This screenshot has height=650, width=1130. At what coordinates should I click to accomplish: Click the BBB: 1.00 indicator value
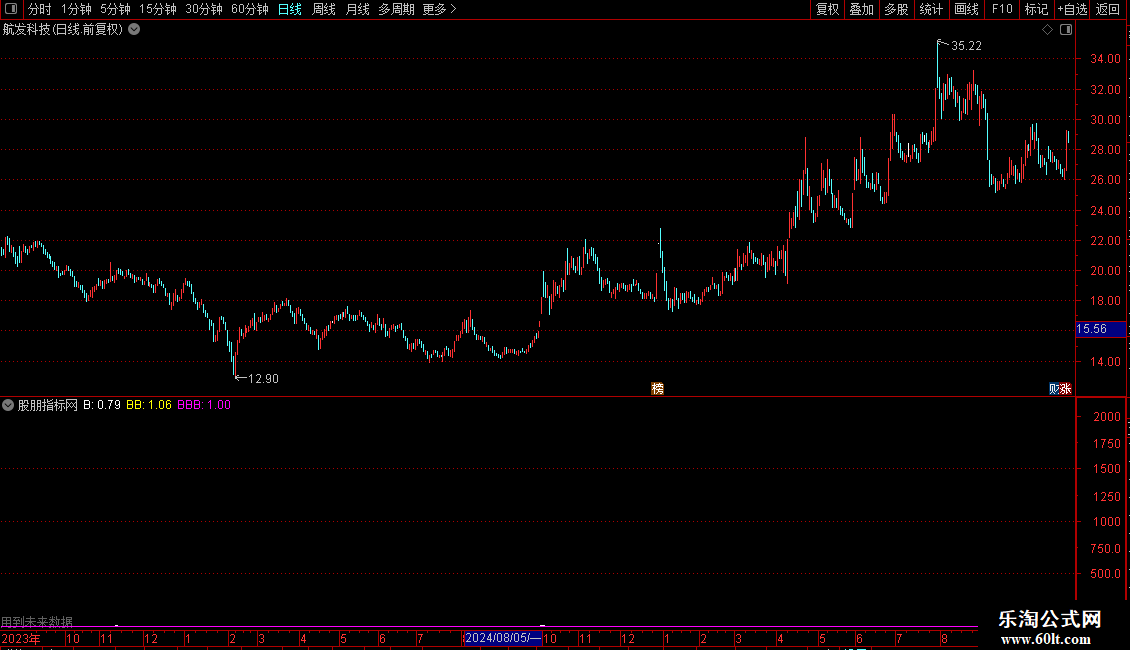pyautogui.click(x=204, y=405)
